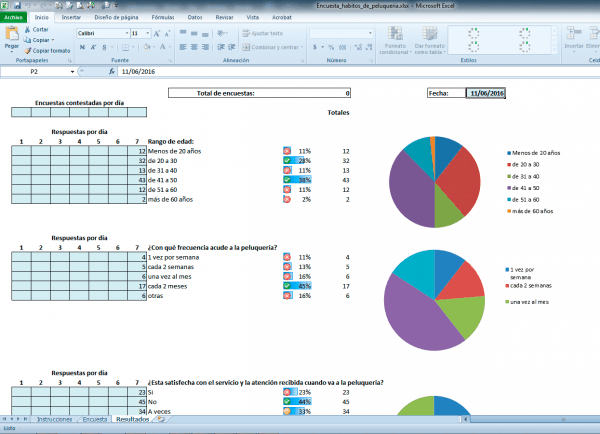Apply percent style format
600x434 pixels.
pos(331,47)
